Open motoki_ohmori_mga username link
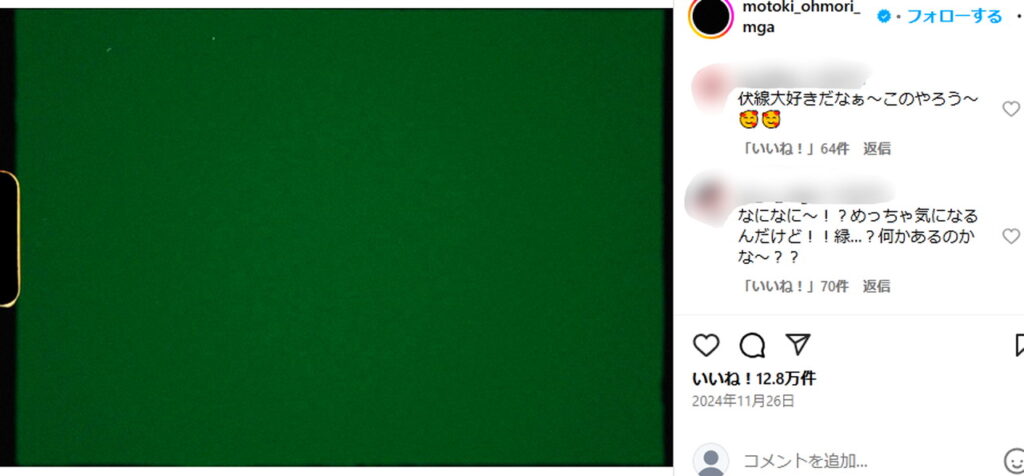 tap(801, 18)
